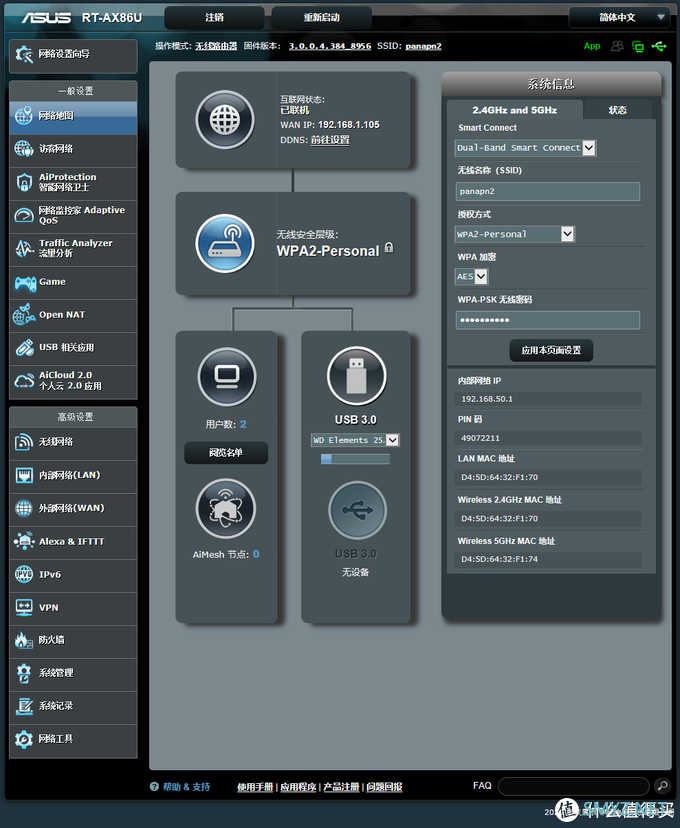Click the WPA-PSK password field
Viewport: 680px width, 828px height.
(x=547, y=320)
